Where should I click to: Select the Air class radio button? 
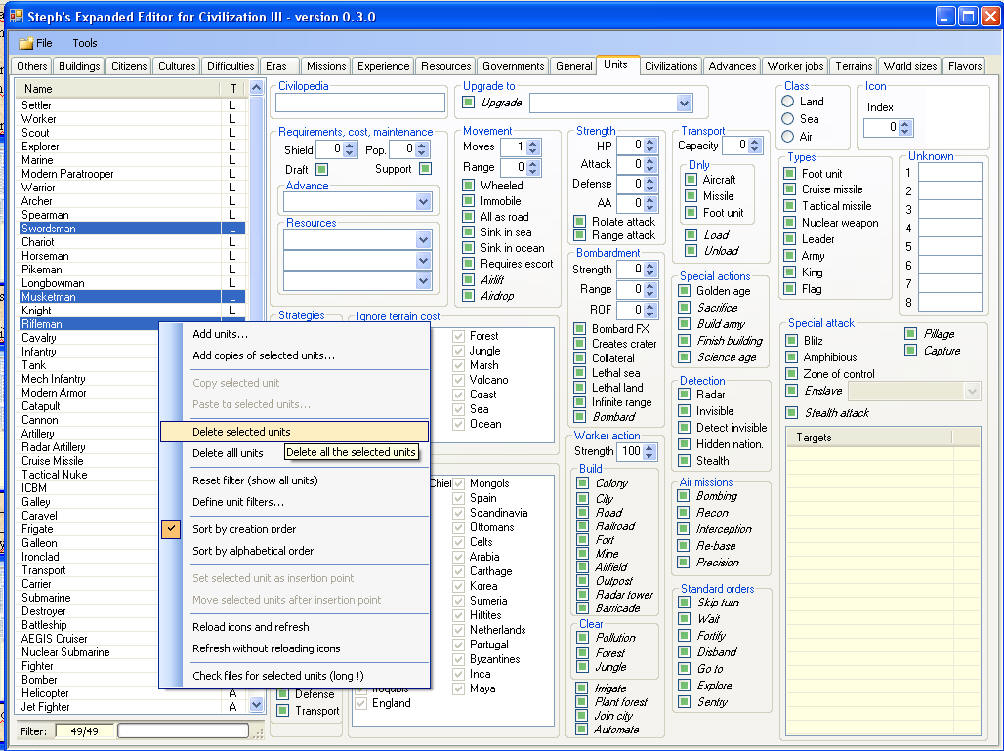(788, 136)
